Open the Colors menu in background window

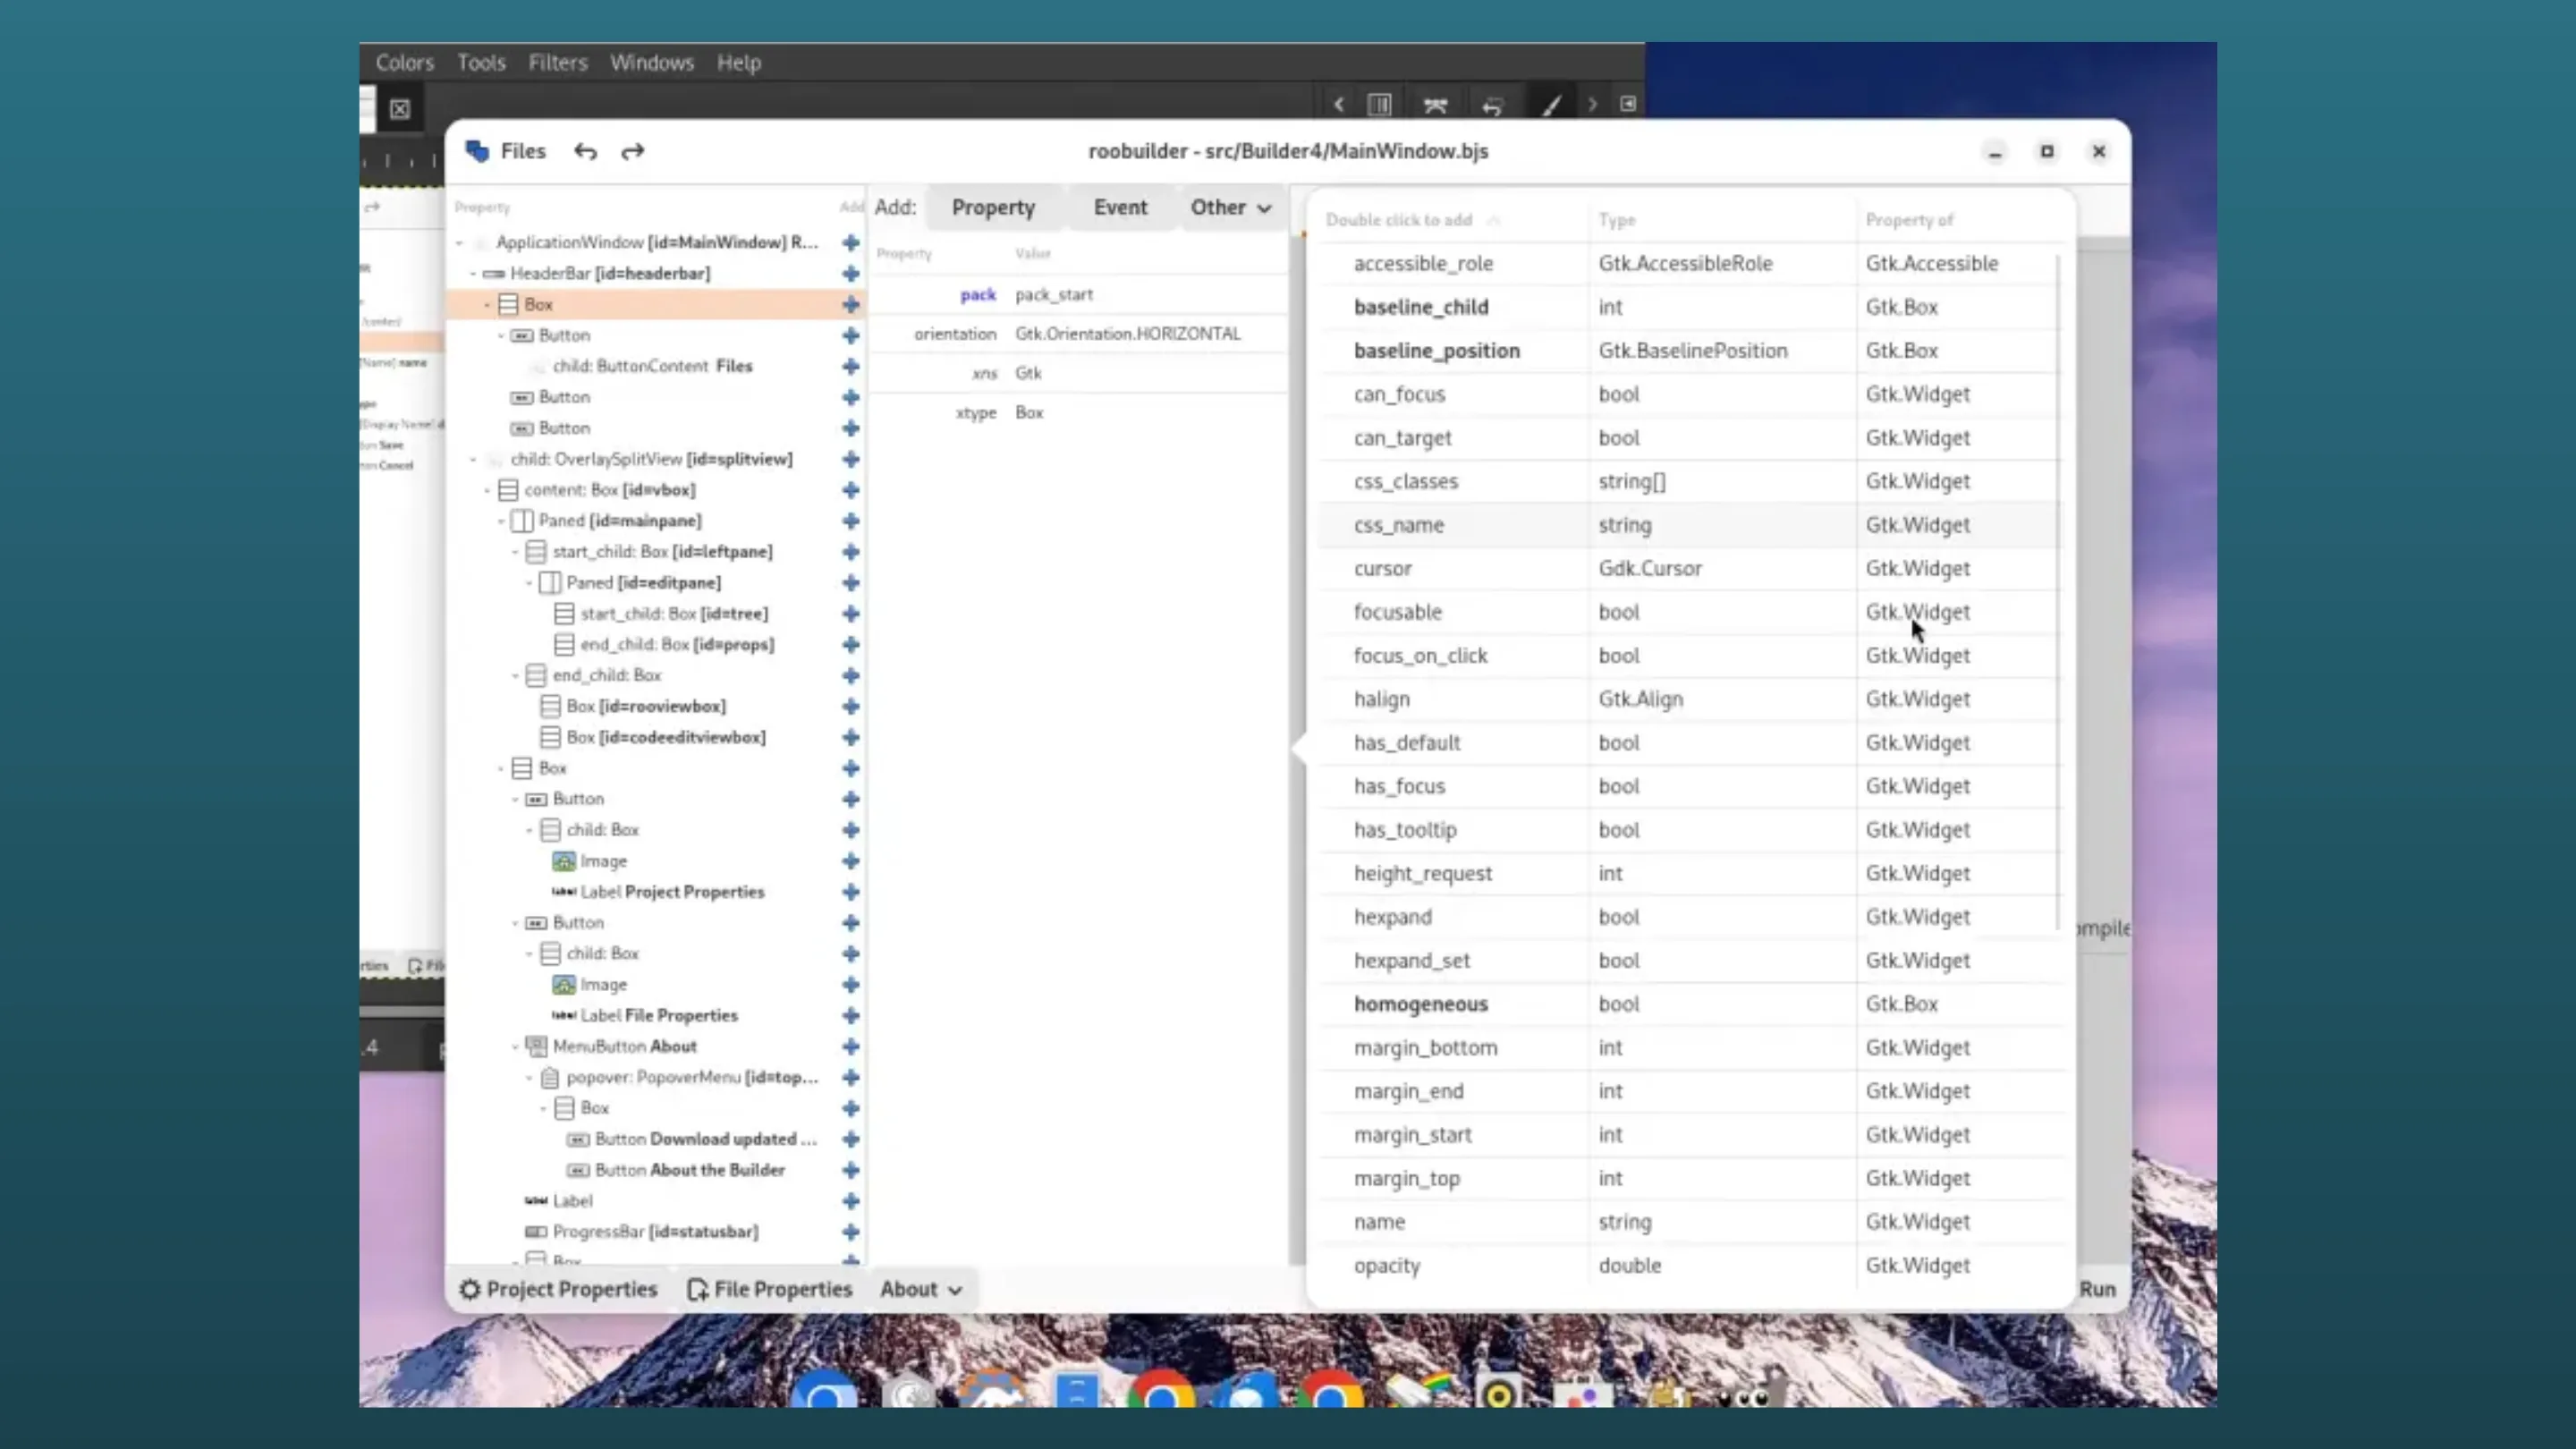(405, 62)
